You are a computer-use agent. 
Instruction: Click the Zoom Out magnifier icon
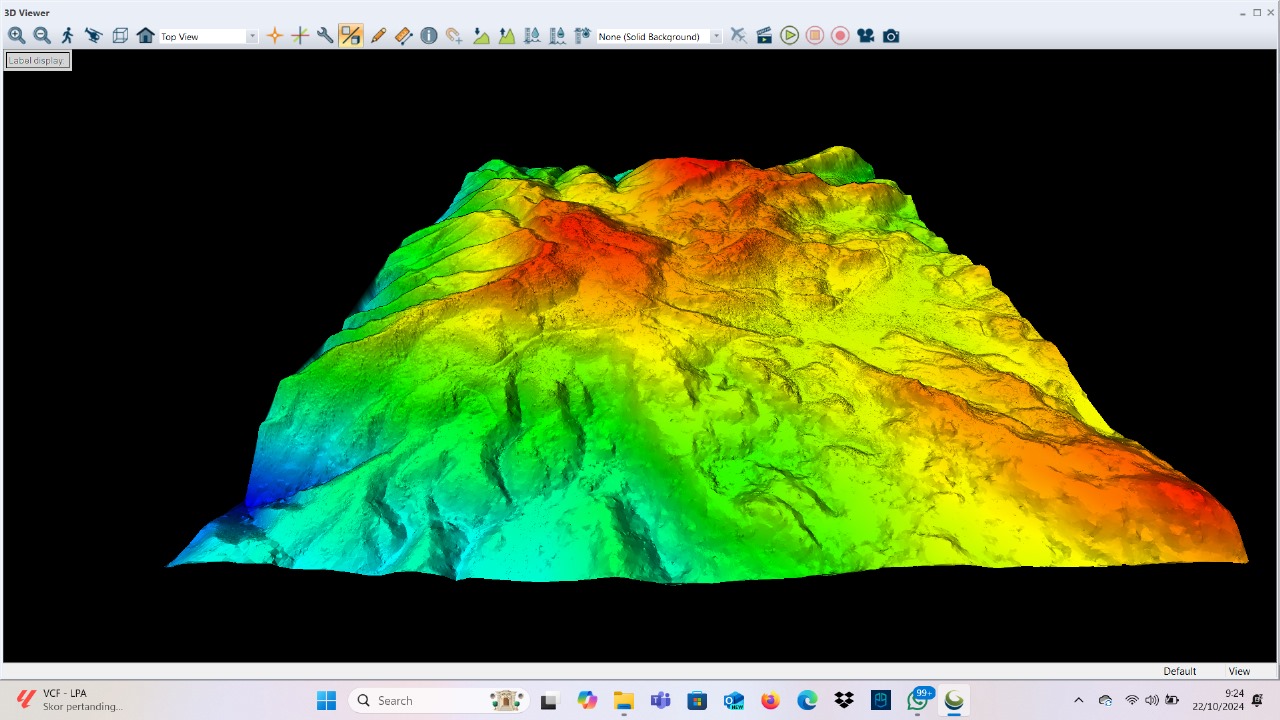tap(42, 36)
